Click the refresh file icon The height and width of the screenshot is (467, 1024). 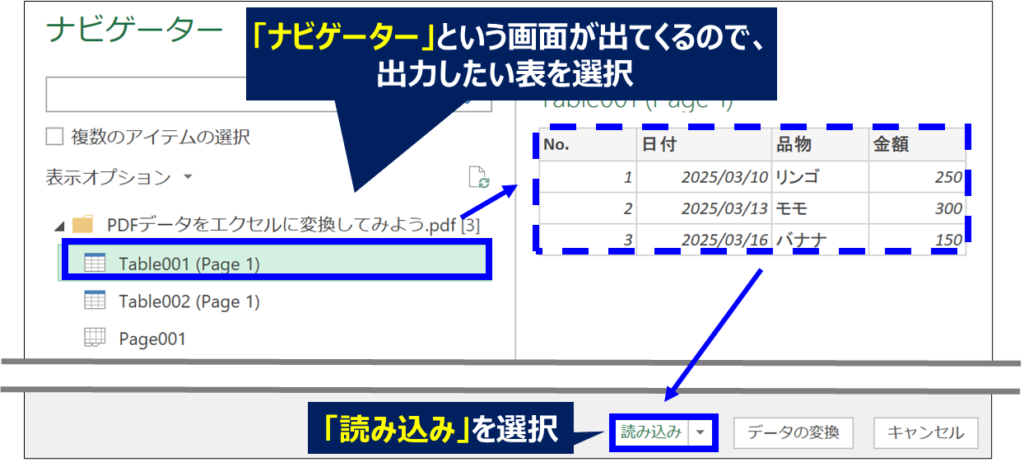[479, 178]
